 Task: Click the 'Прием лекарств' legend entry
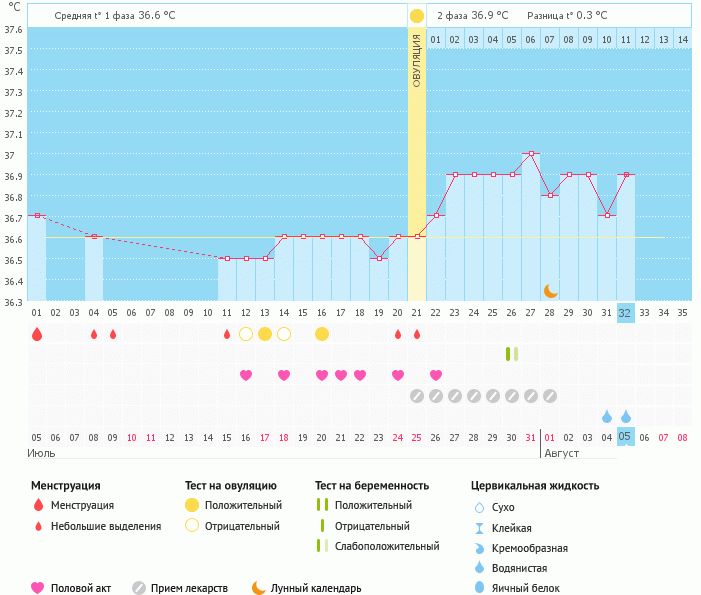tap(188, 588)
